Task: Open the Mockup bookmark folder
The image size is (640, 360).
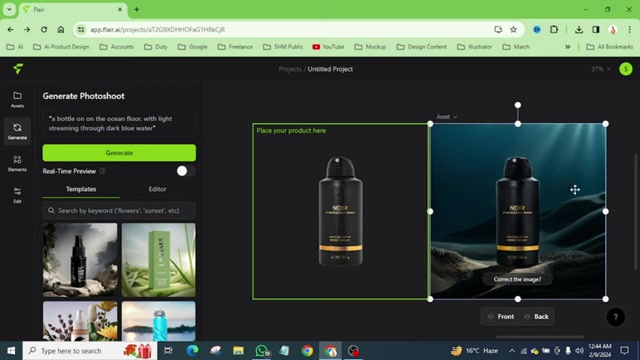Action: [x=370, y=47]
